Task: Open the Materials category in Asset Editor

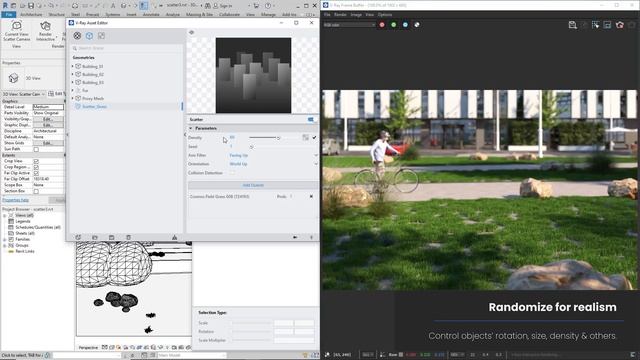Action: tap(77, 36)
